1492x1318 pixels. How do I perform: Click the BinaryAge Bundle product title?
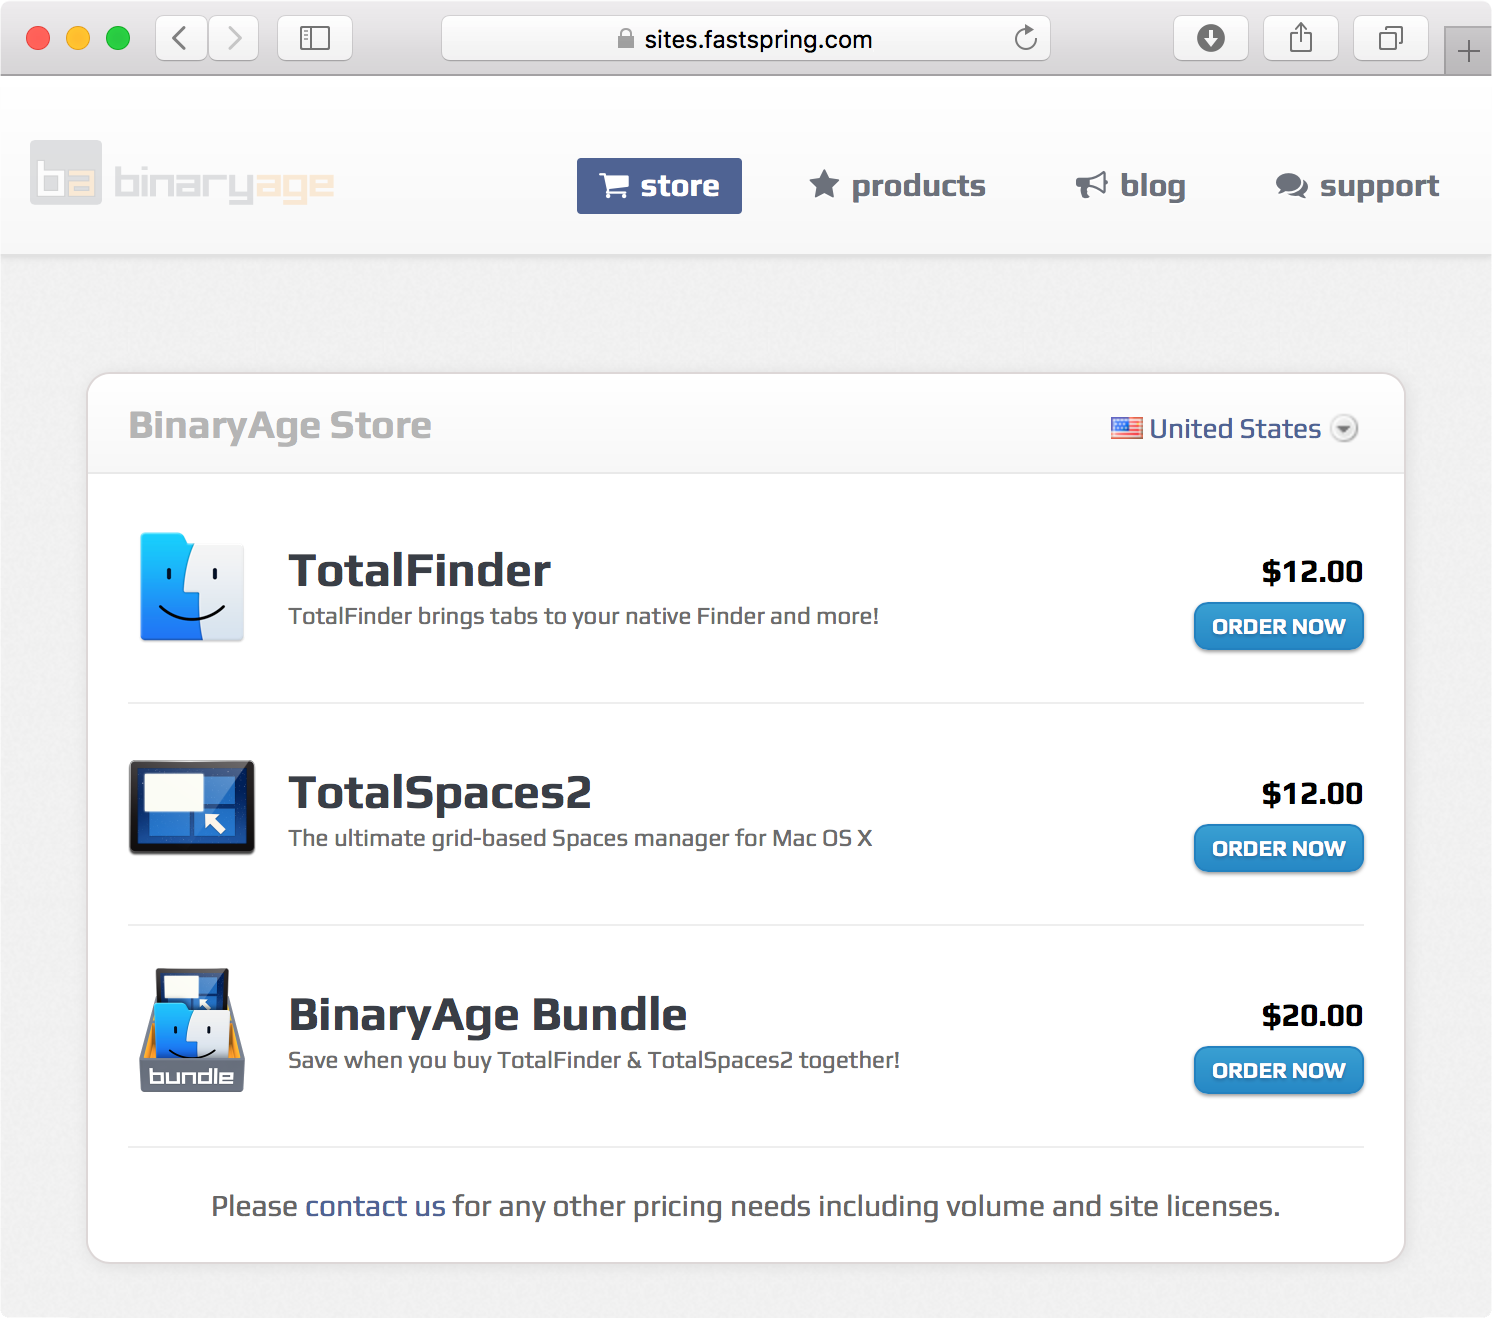(x=488, y=1015)
